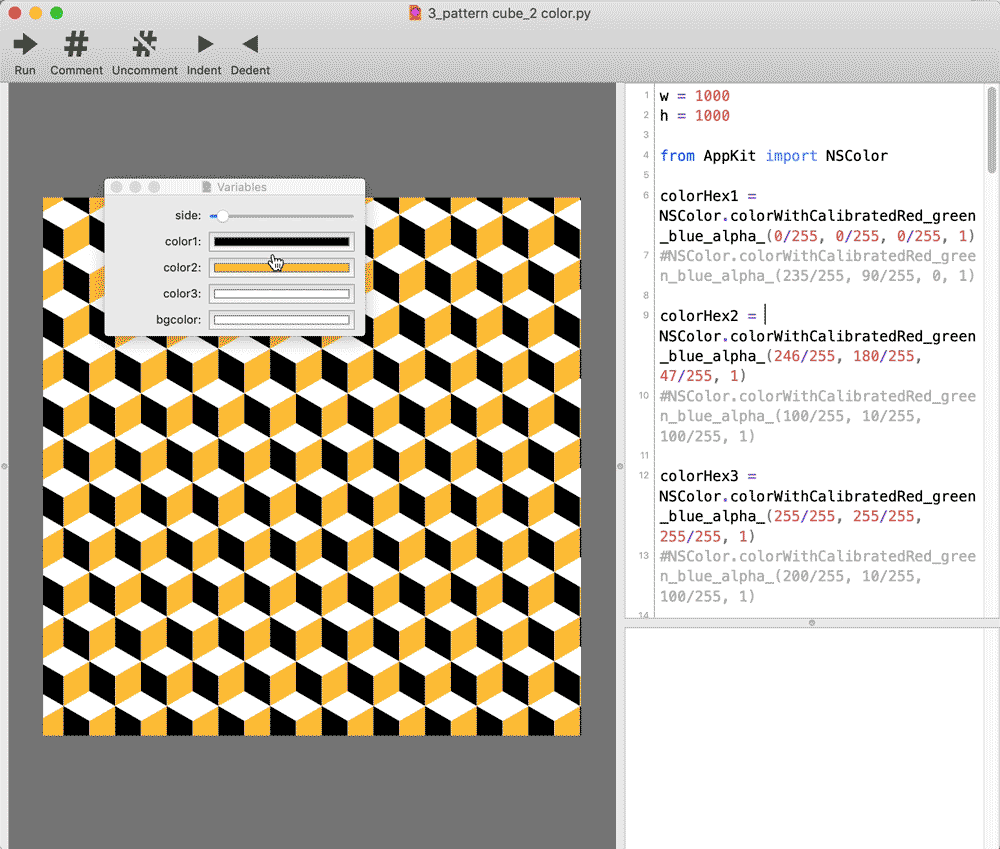
Task: Click the left edge splitter handle
Action: (4, 466)
